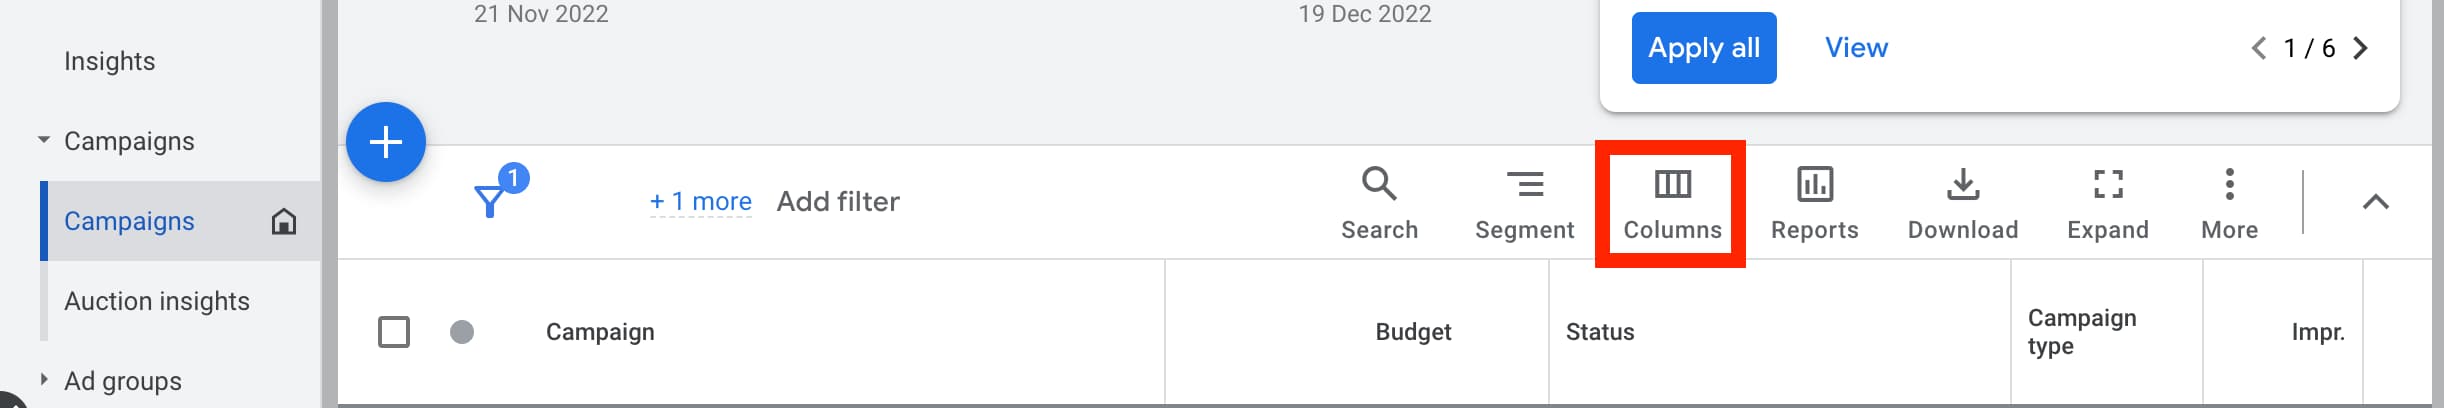The height and width of the screenshot is (408, 2444).
Task: Click the Search magnifier icon
Action: [x=1379, y=183]
